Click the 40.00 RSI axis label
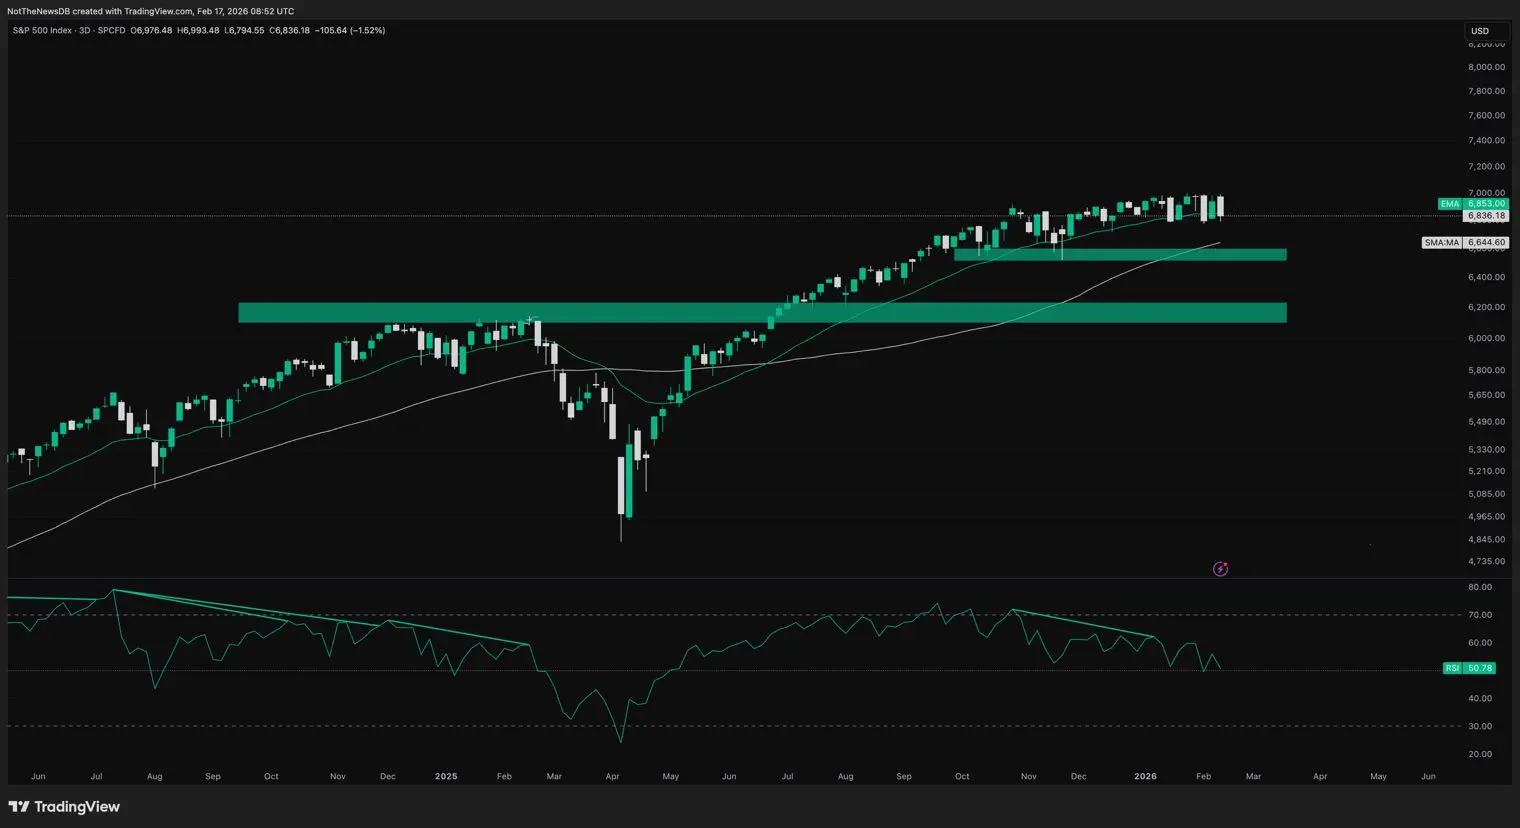 pyautogui.click(x=1480, y=698)
